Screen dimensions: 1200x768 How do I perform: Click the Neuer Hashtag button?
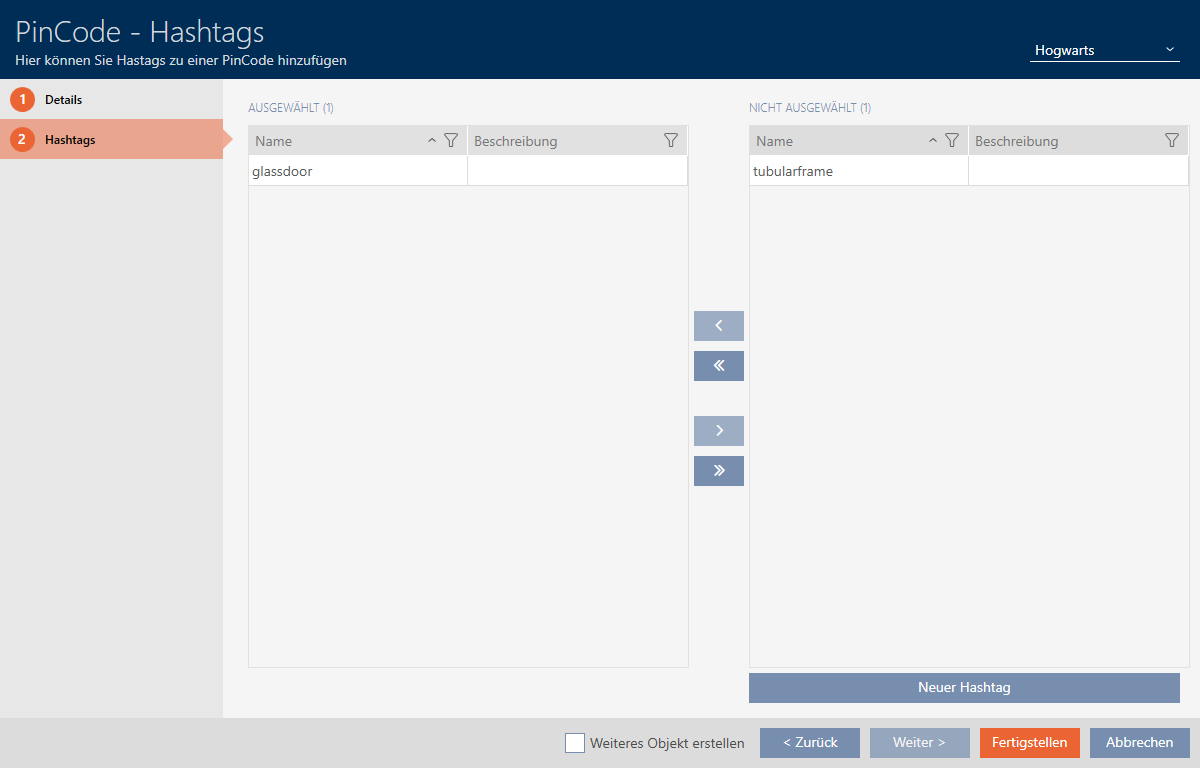click(964, 688)
